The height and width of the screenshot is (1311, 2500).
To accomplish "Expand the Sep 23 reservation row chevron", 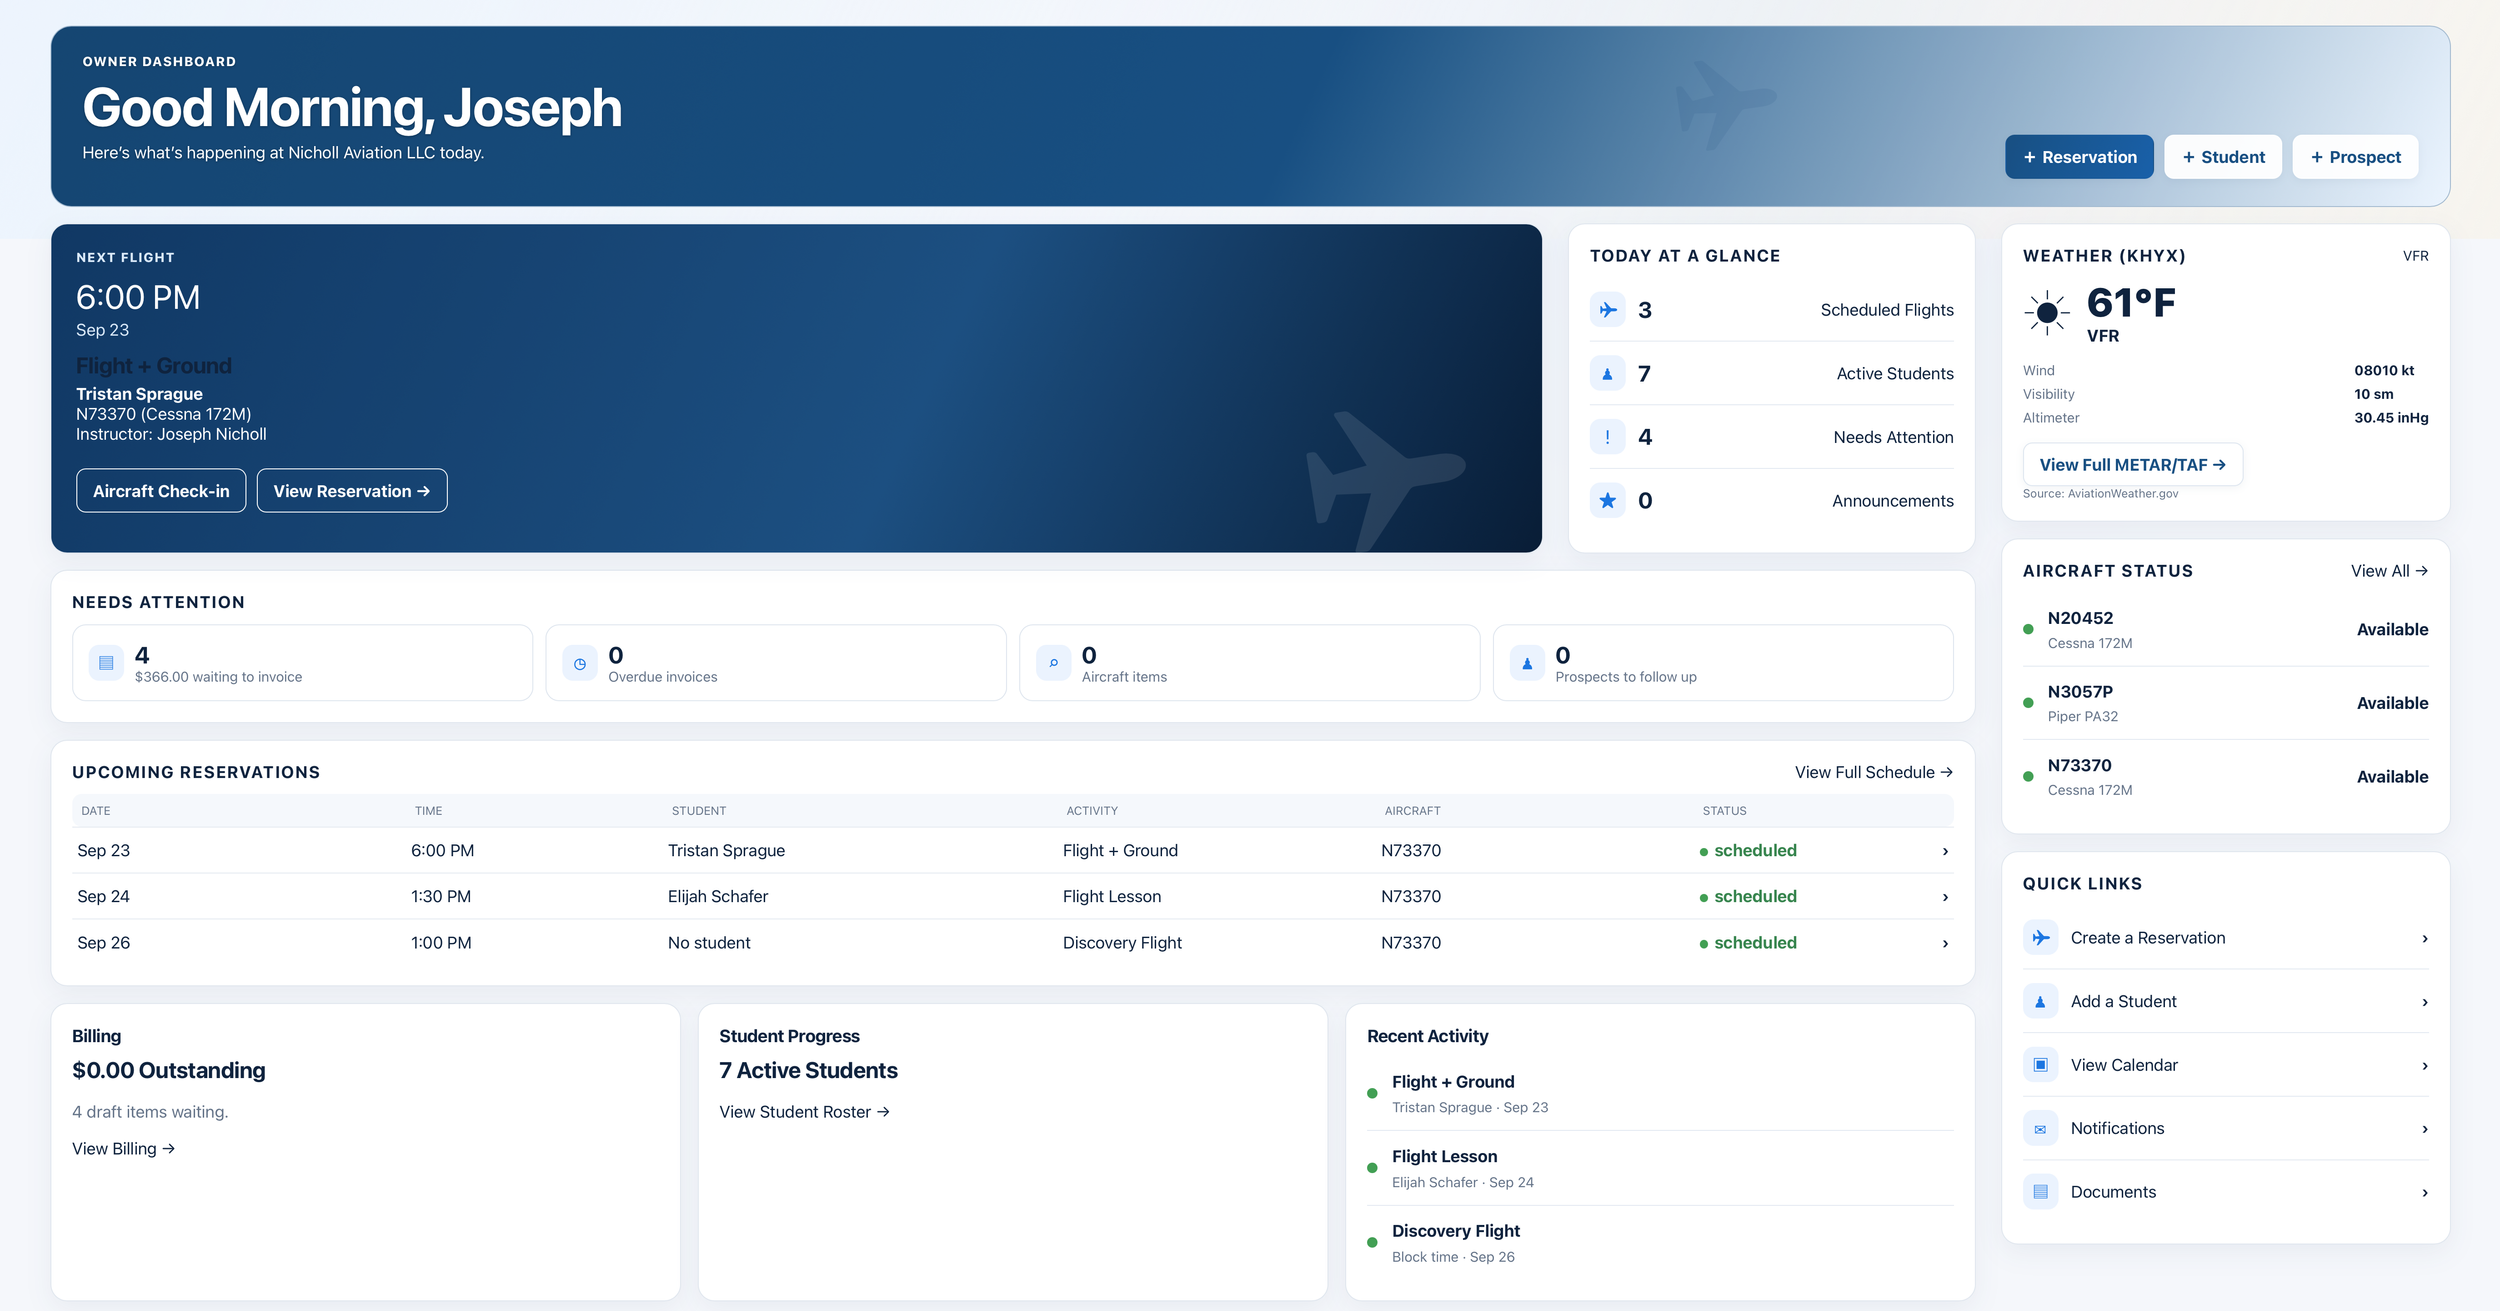I will (x=1945, y=851).
